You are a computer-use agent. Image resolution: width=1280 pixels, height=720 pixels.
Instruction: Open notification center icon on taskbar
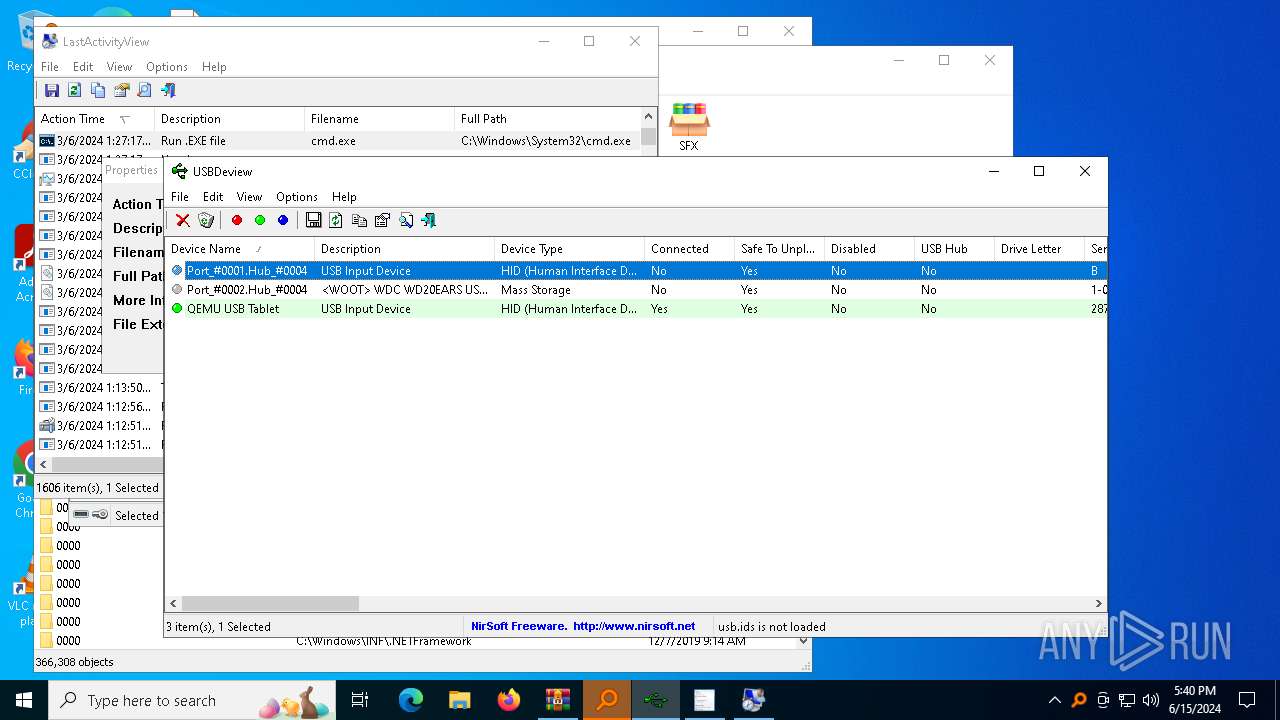pos(1247,700)
